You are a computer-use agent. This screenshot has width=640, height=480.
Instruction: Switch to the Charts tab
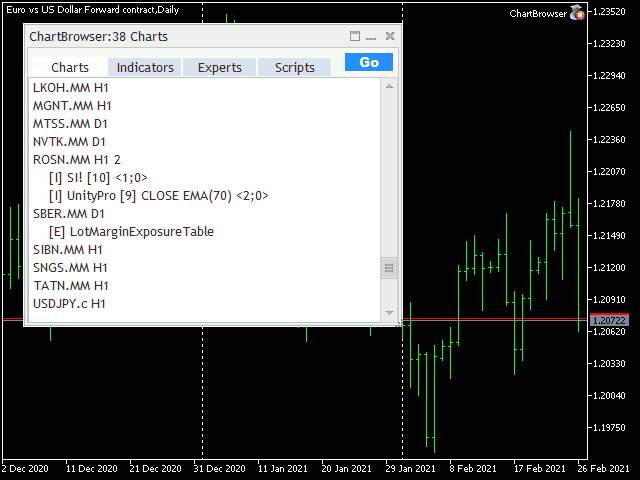70,67
